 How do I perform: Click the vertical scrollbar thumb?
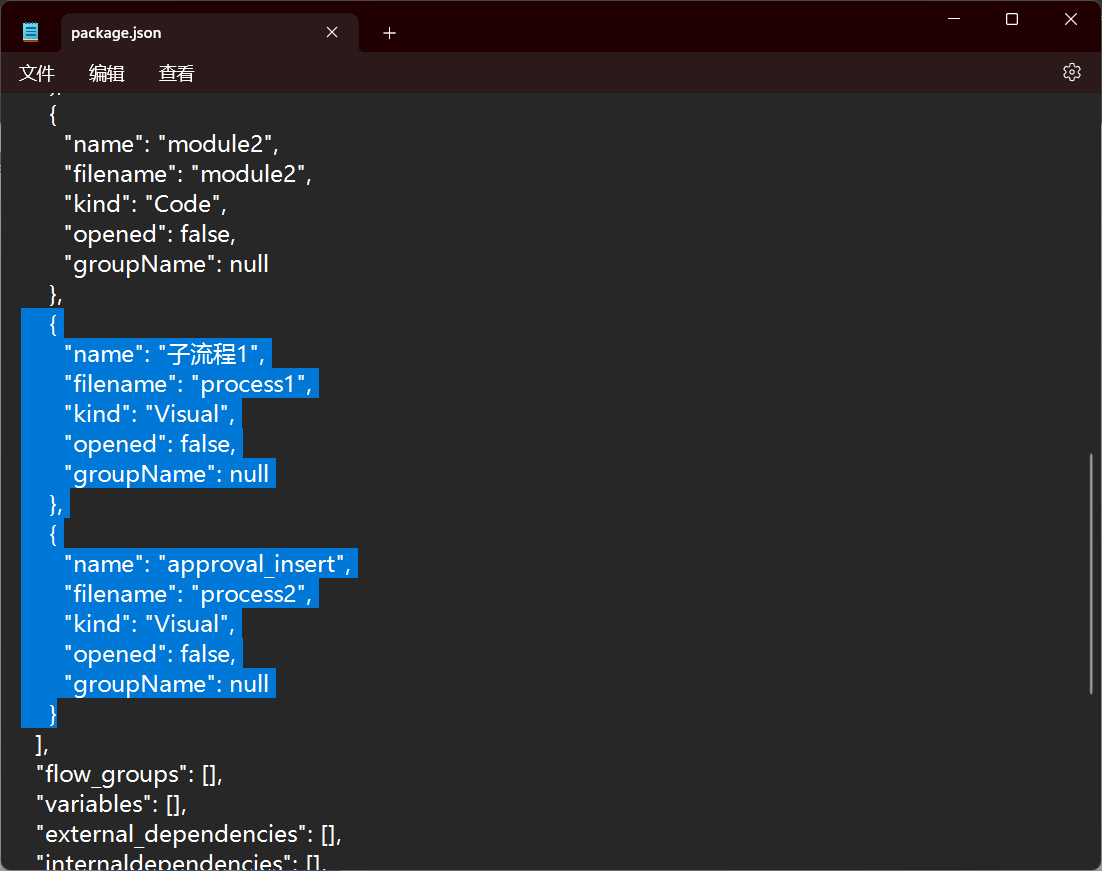pyautogui.click(x=1091, y=574)
